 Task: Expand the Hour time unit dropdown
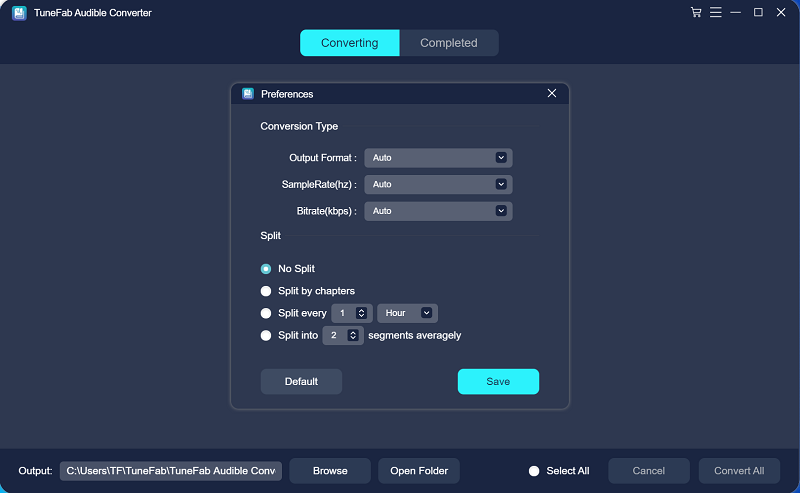[407, 313]
